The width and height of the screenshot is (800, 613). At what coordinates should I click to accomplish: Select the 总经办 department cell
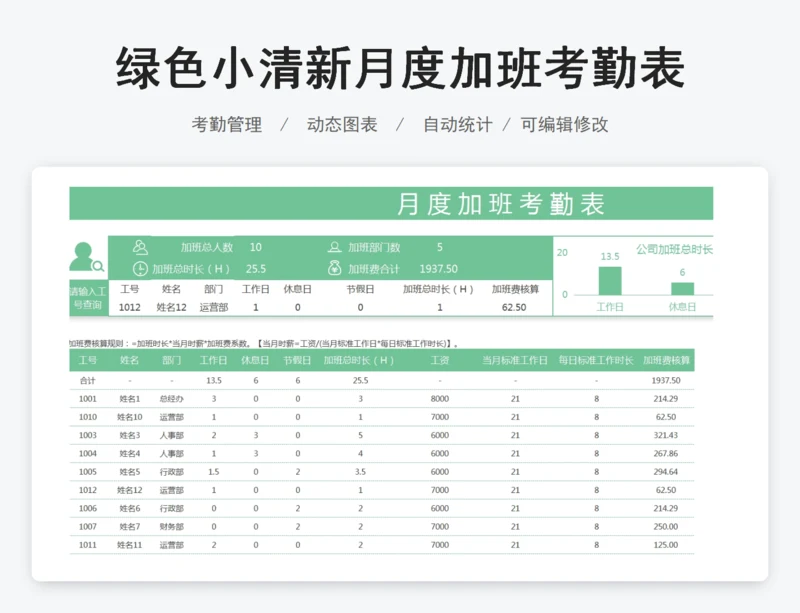[171, 399]
